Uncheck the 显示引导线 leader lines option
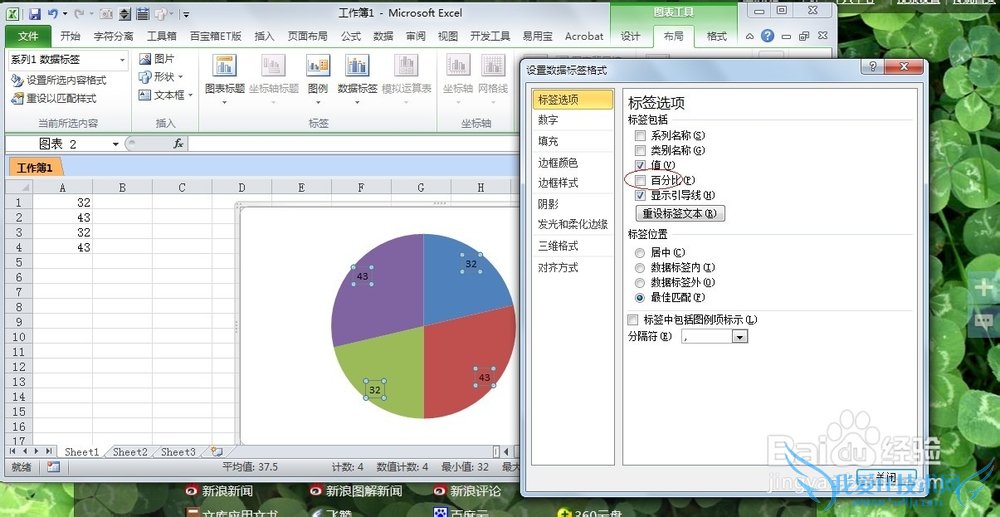The width and height of the screenshot is (1000, 517). tap(640, 195)
